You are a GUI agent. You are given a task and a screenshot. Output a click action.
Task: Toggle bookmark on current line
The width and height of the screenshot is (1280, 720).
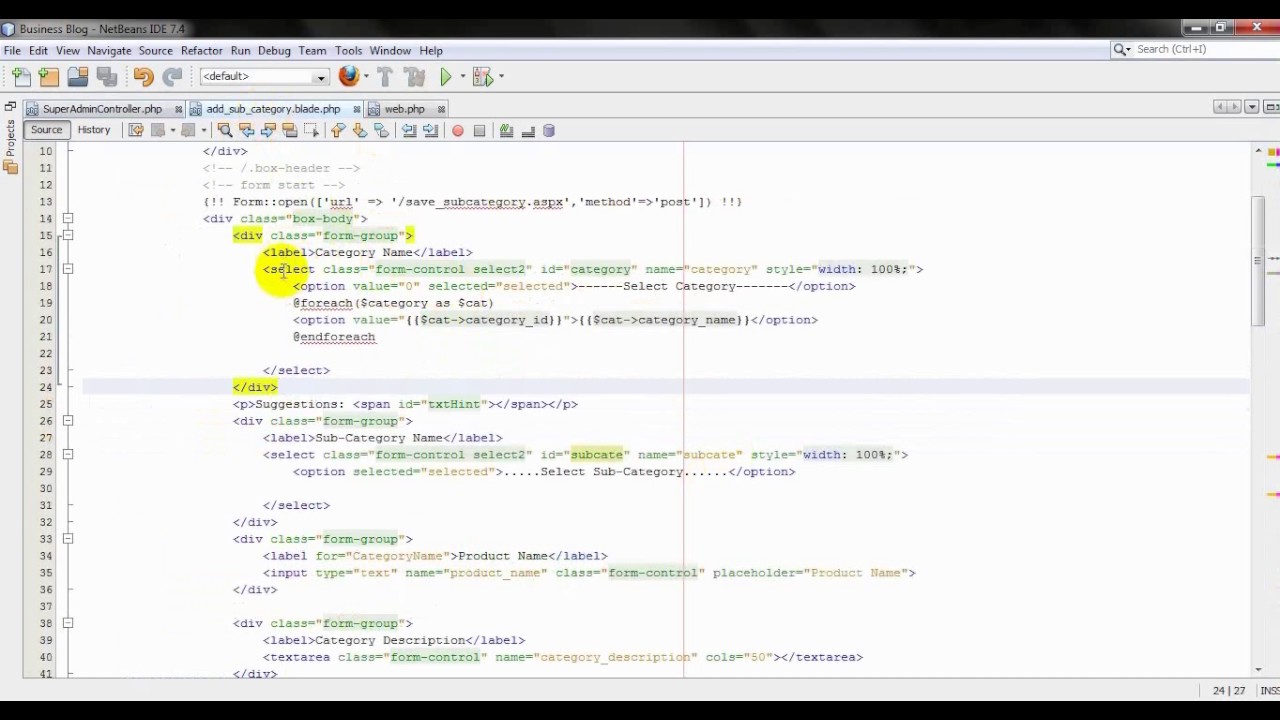(x=381, y=130)
